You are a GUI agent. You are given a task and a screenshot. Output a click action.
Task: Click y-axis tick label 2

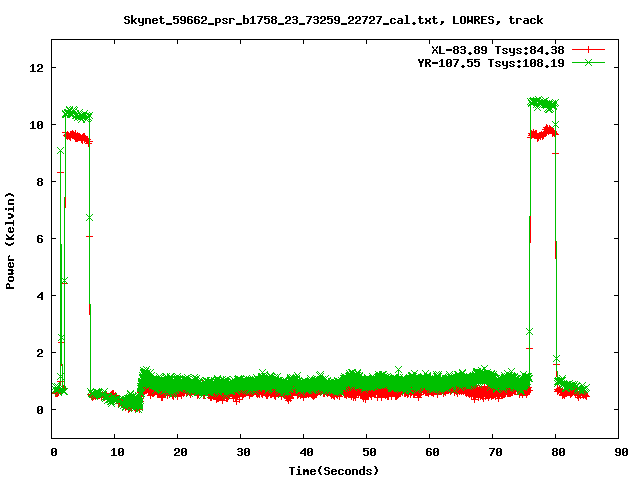tap(40, 353)
